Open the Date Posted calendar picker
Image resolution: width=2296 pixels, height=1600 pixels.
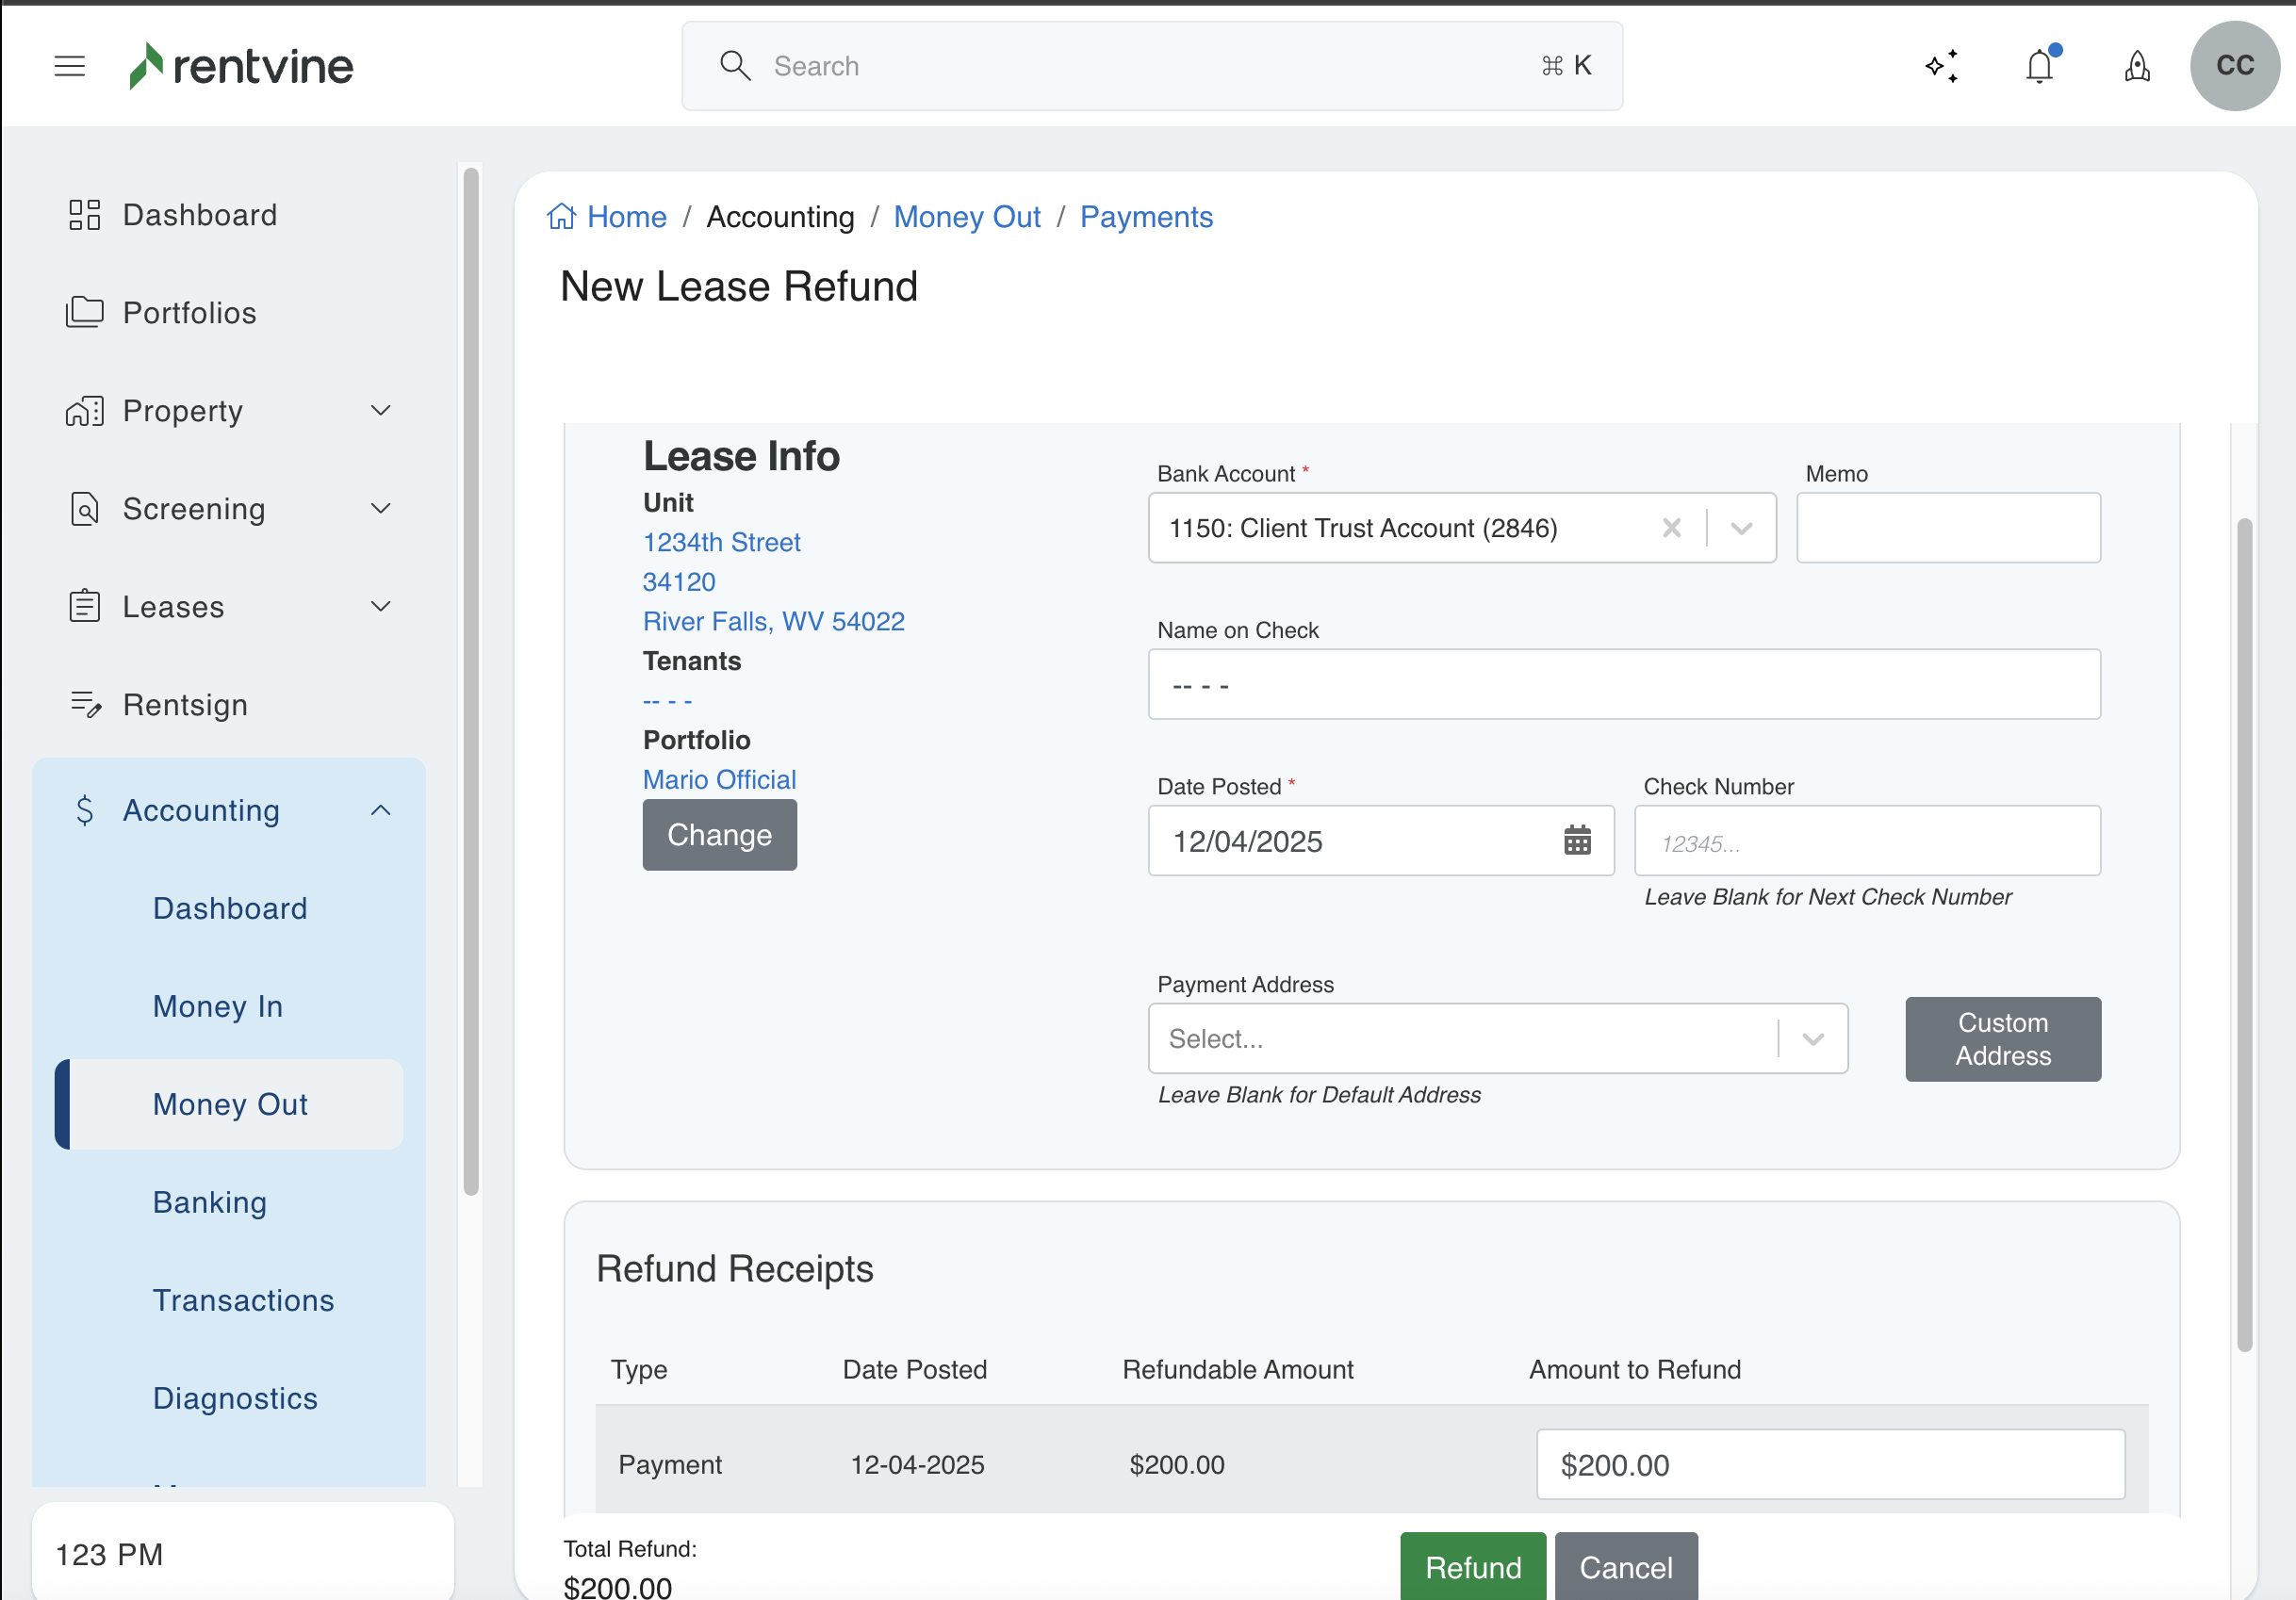(1577, 841)
